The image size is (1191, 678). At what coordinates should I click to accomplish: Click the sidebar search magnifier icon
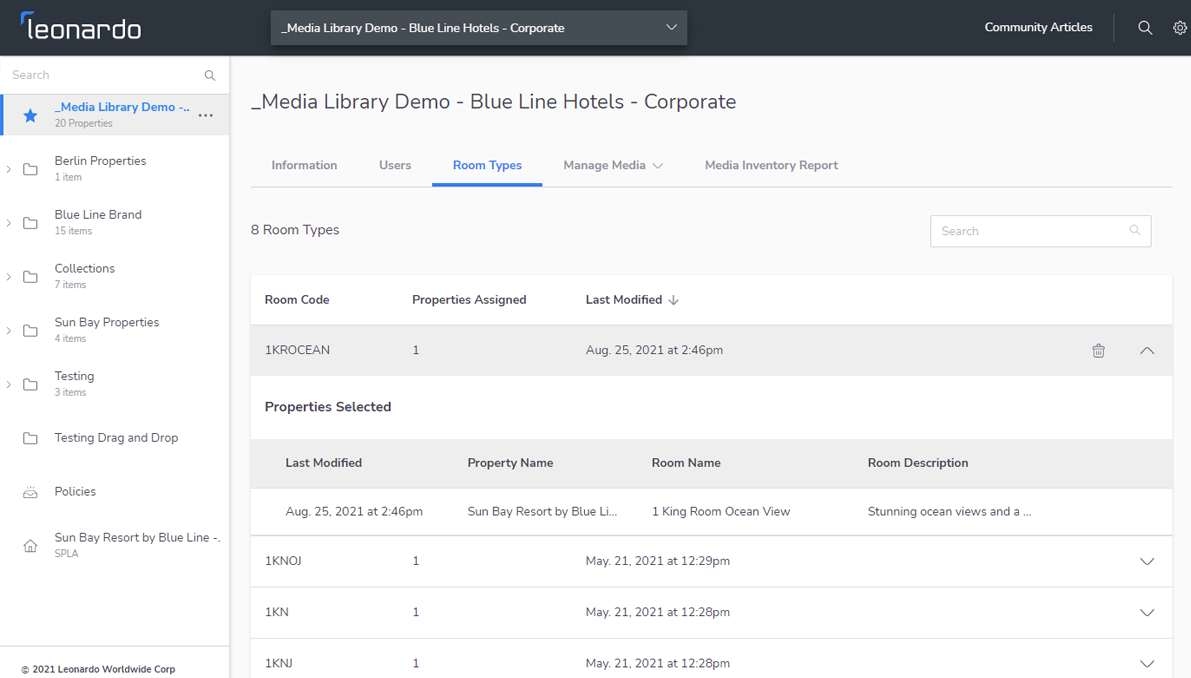tap(210, 75)
